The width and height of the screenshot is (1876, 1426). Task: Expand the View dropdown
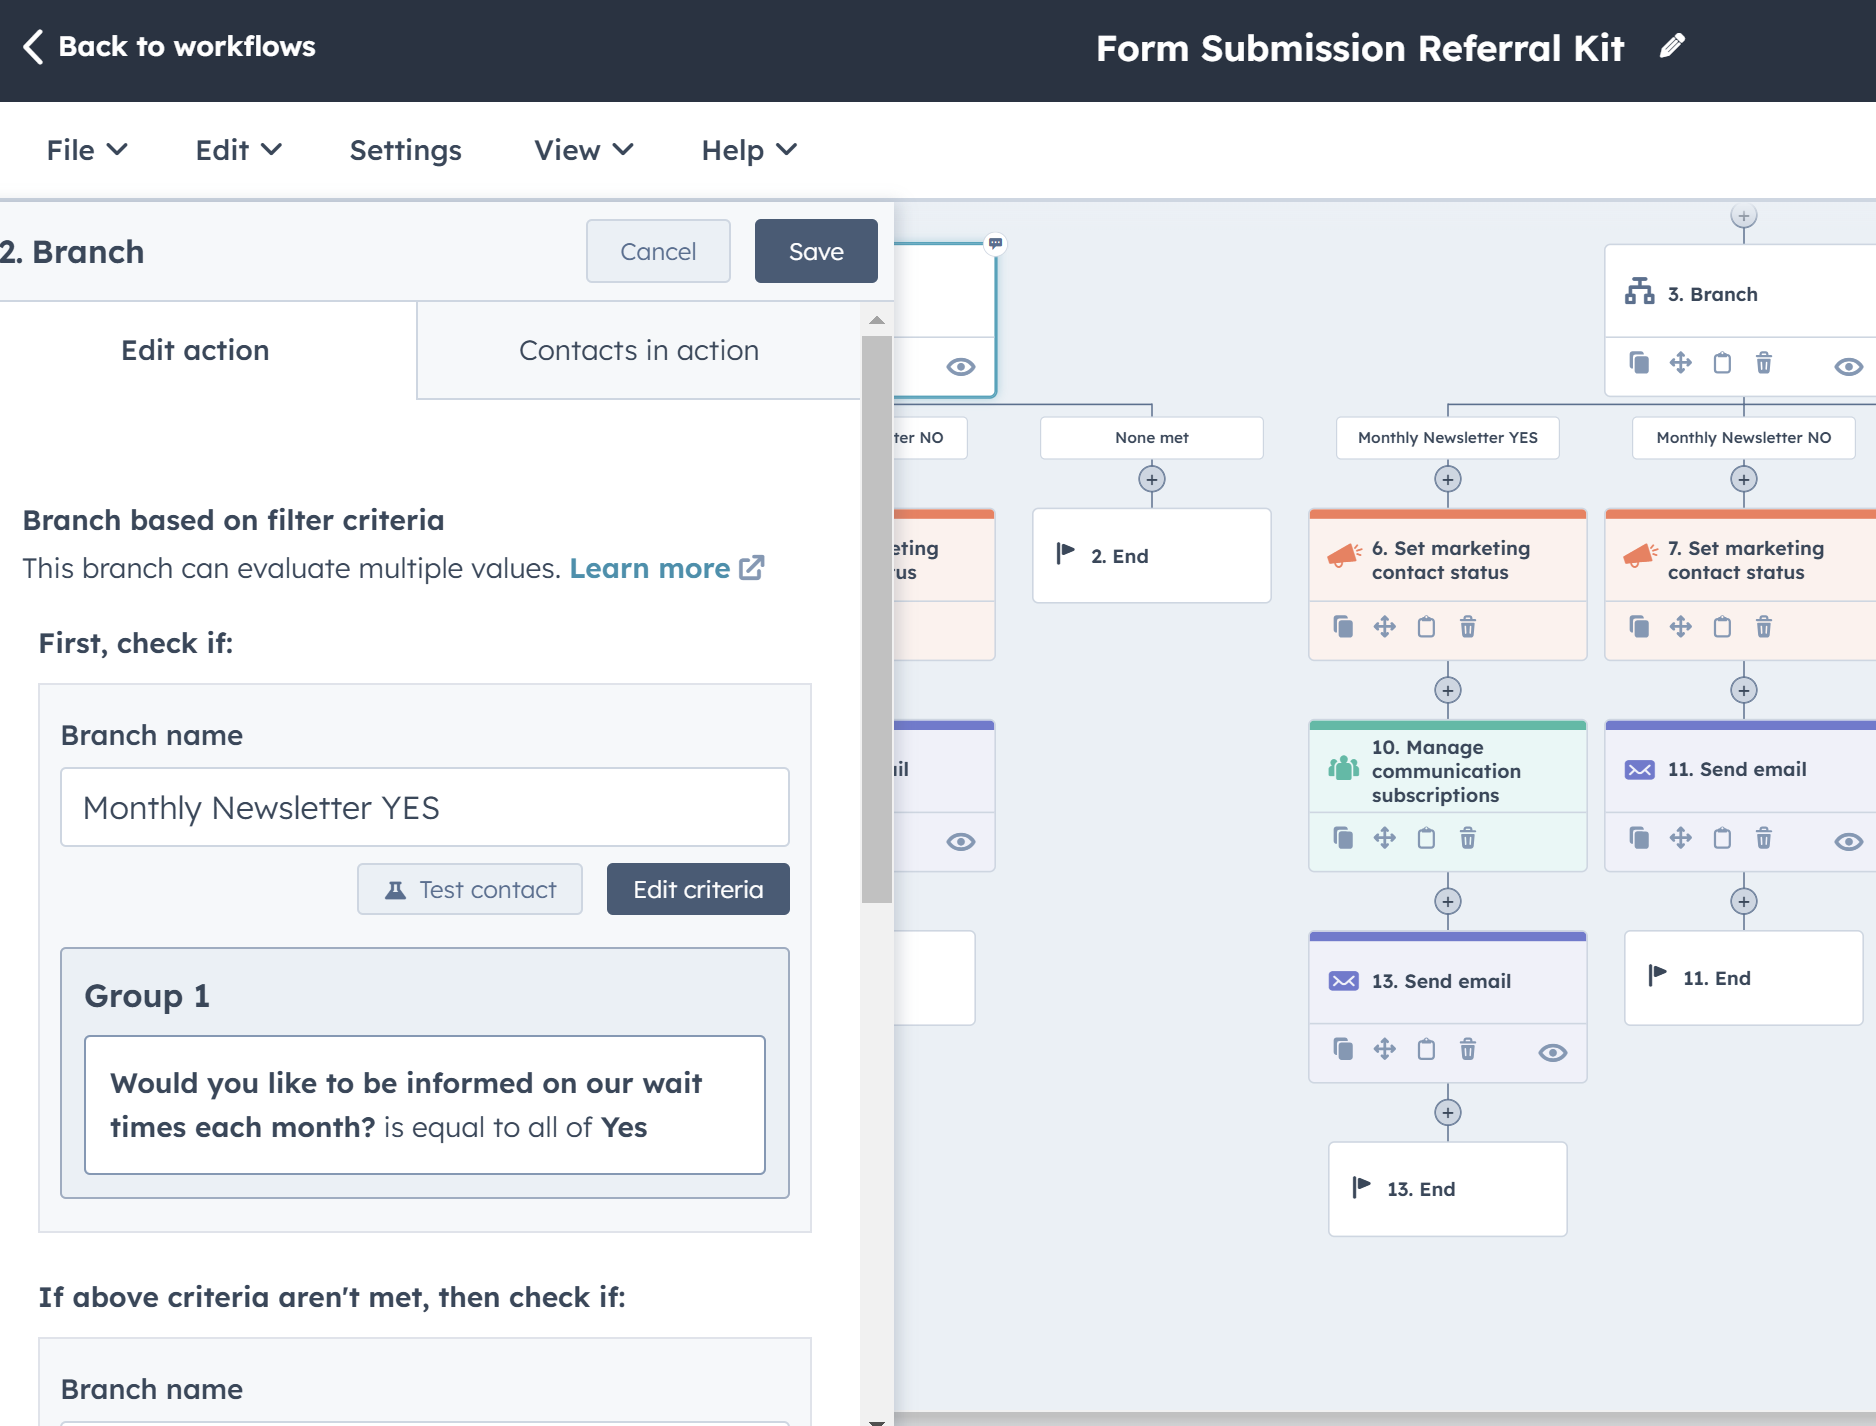[583, 150]
